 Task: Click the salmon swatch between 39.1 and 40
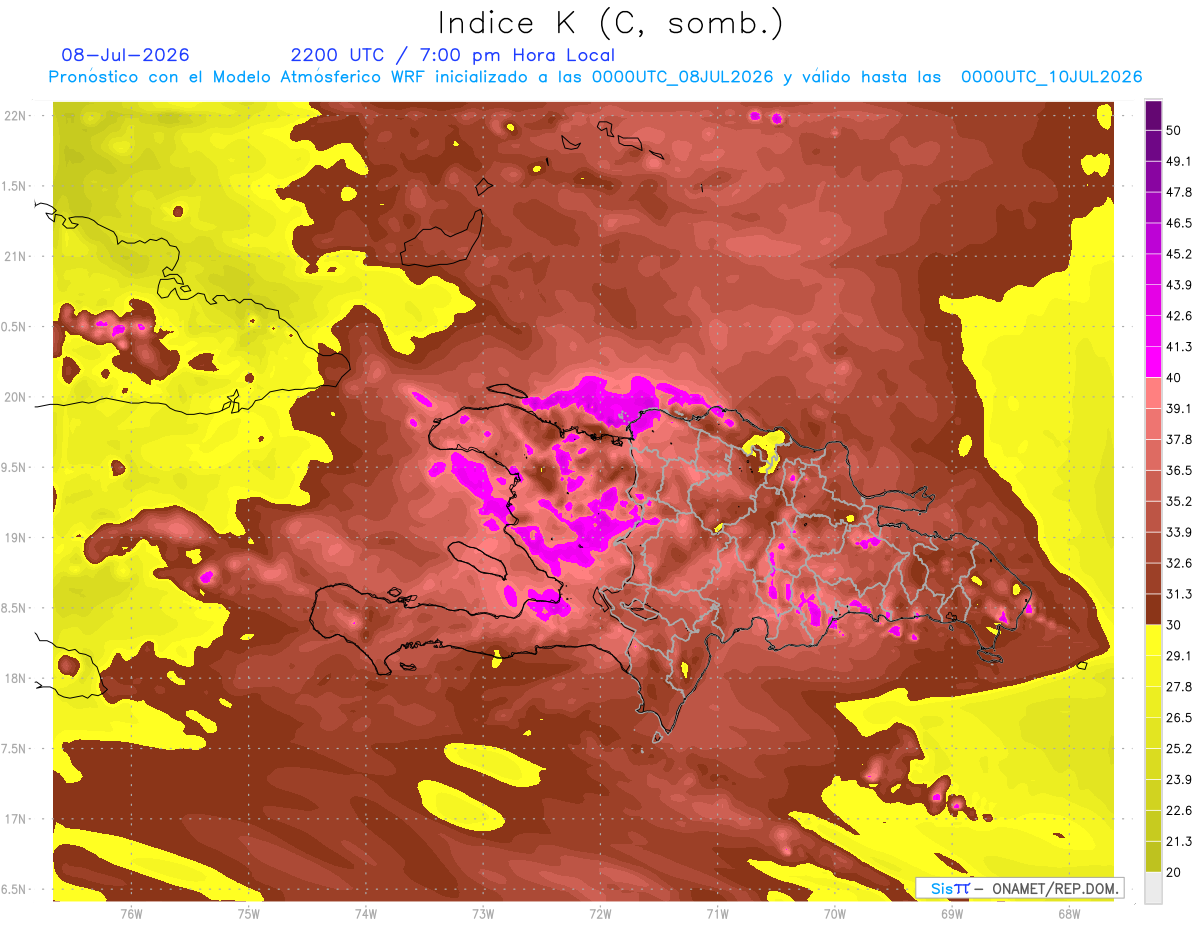click(x=1153, y=391)
